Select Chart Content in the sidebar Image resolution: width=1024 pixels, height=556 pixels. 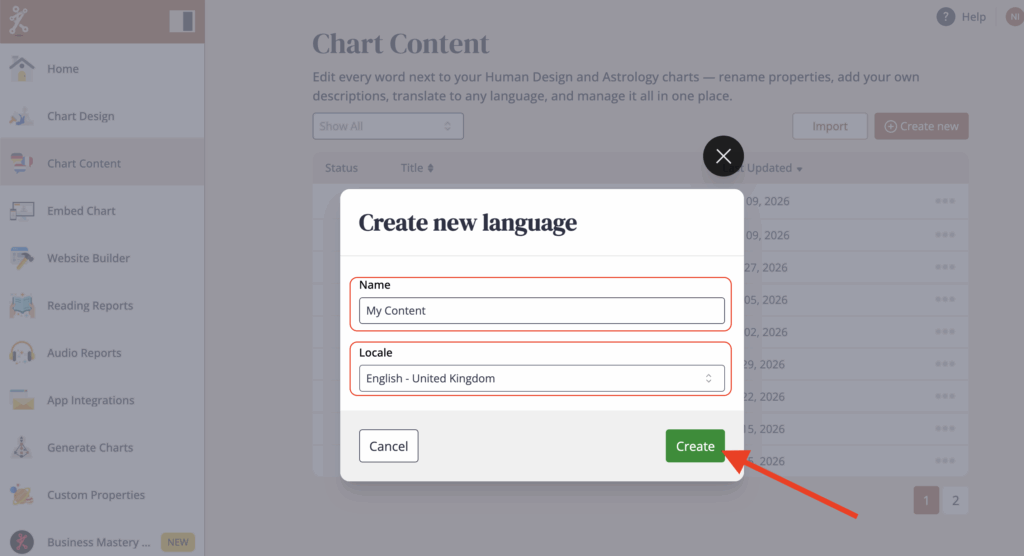84,164
